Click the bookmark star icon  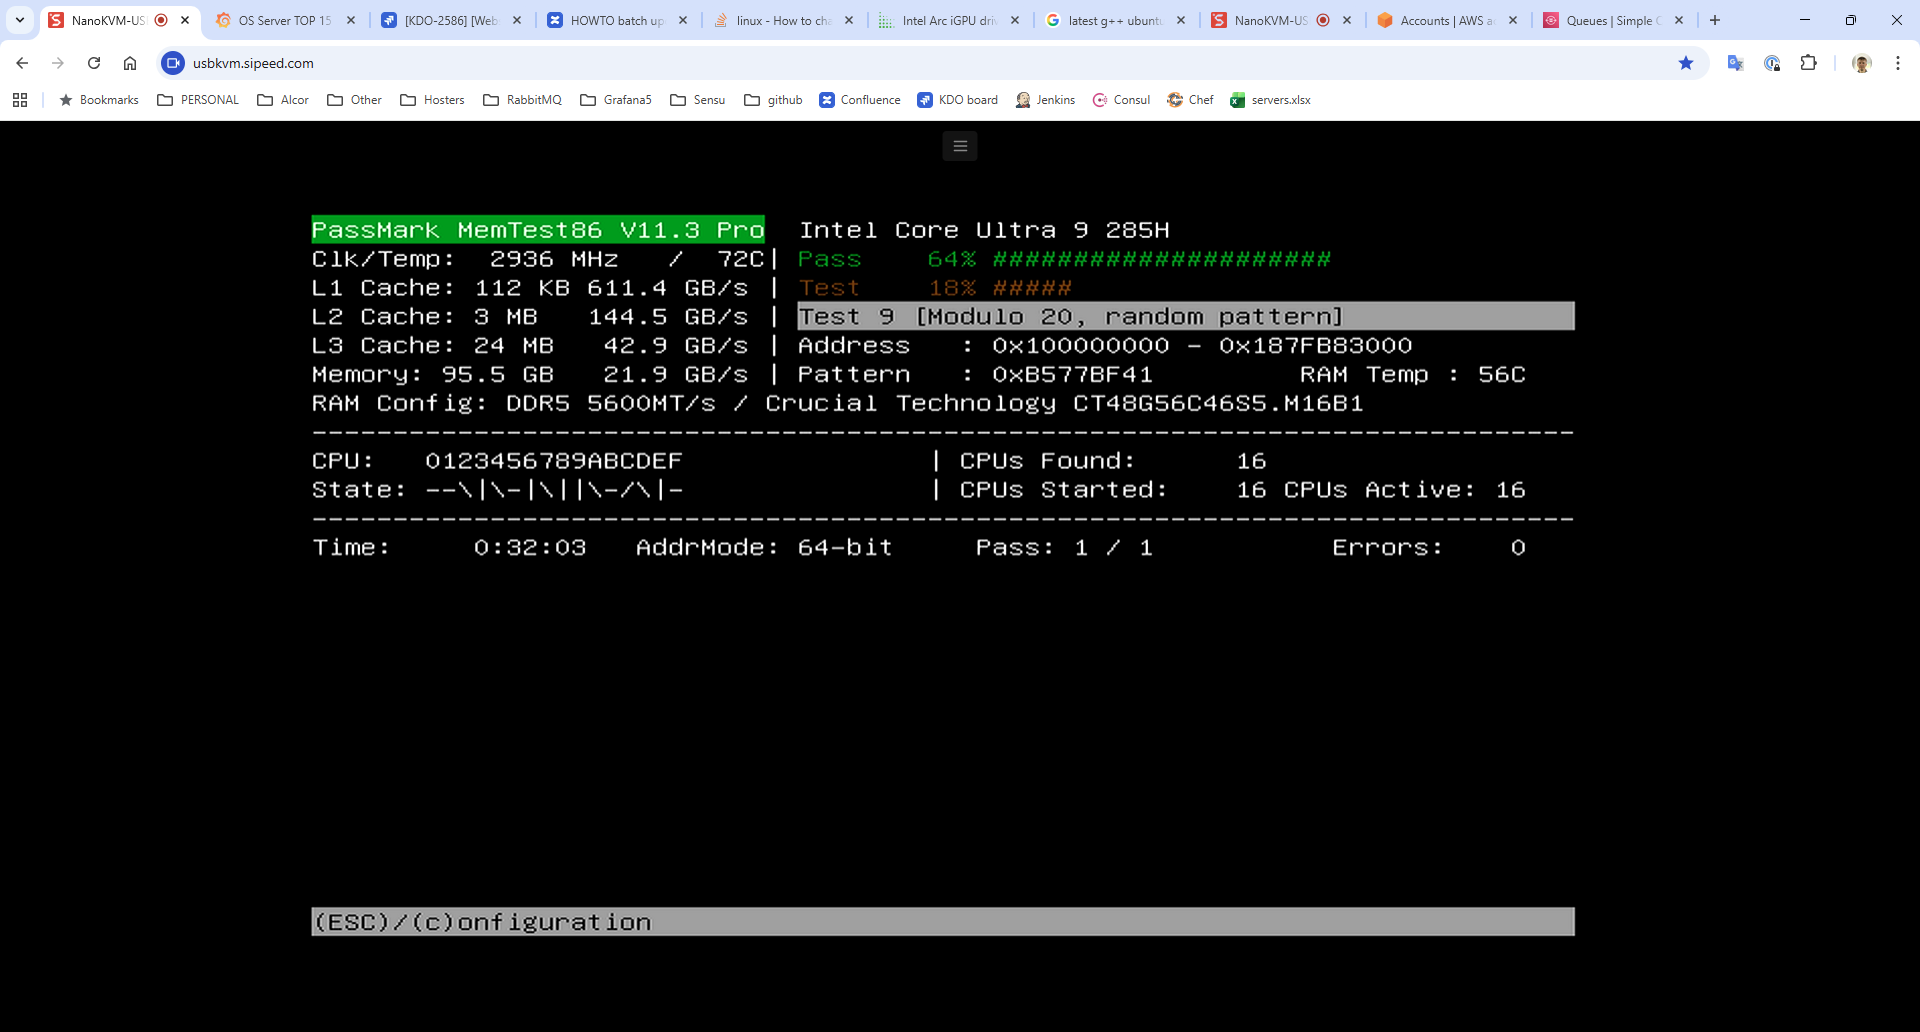[x=1686, y=63]
